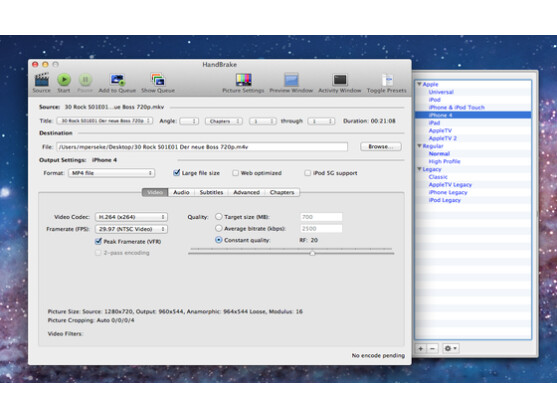Switch to the Audio tab
The width and height of the screenshot is (557, 418).
181,192
